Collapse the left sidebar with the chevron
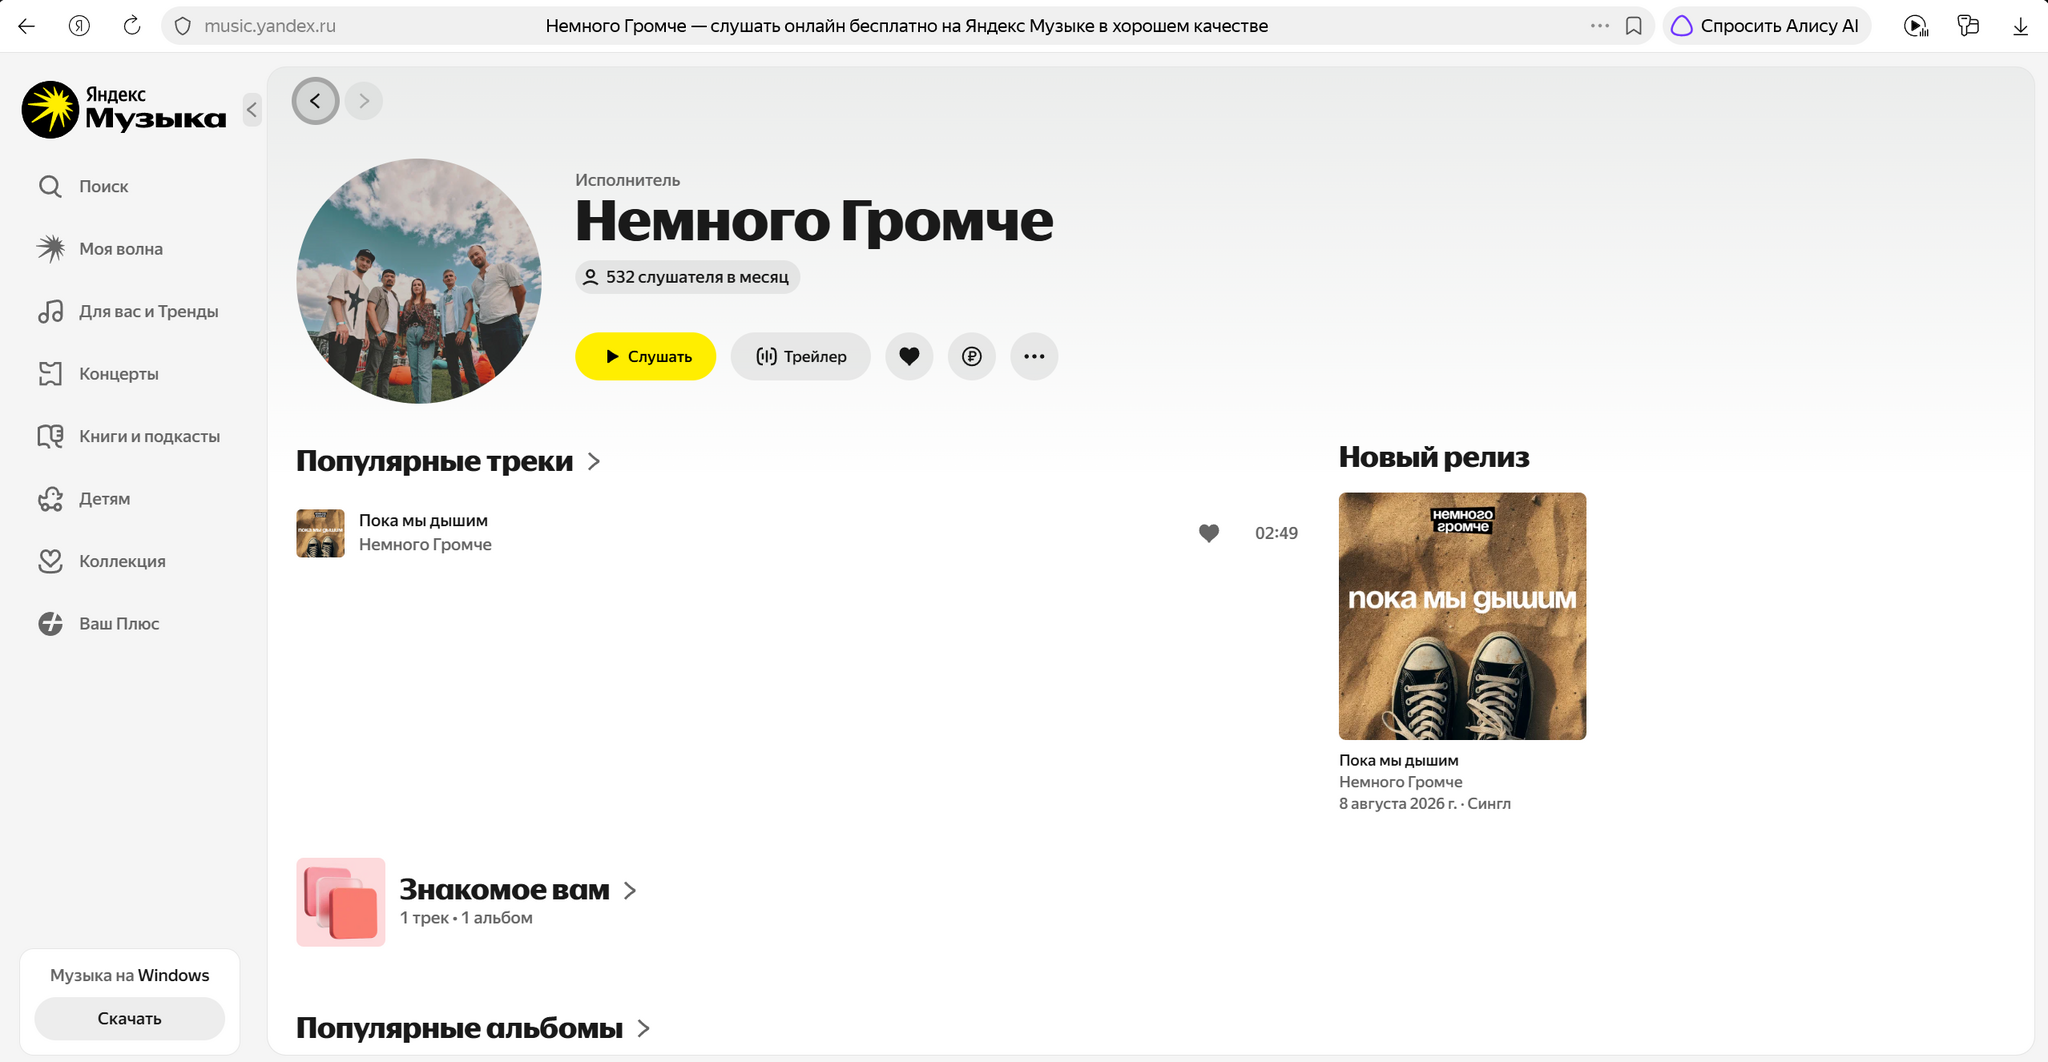This screenshot has width=2048, height=1062. tap(252, 109)
